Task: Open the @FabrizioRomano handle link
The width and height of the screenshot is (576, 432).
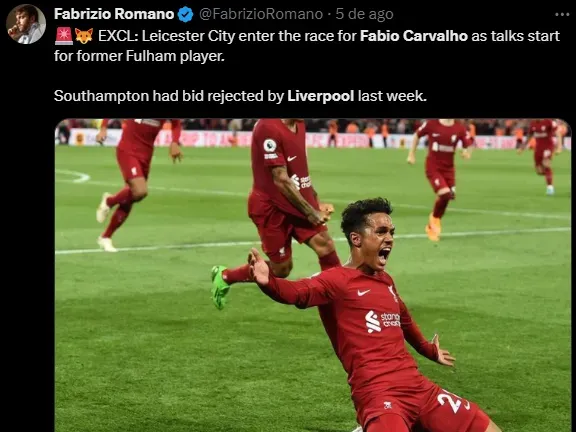Action: 261,14
